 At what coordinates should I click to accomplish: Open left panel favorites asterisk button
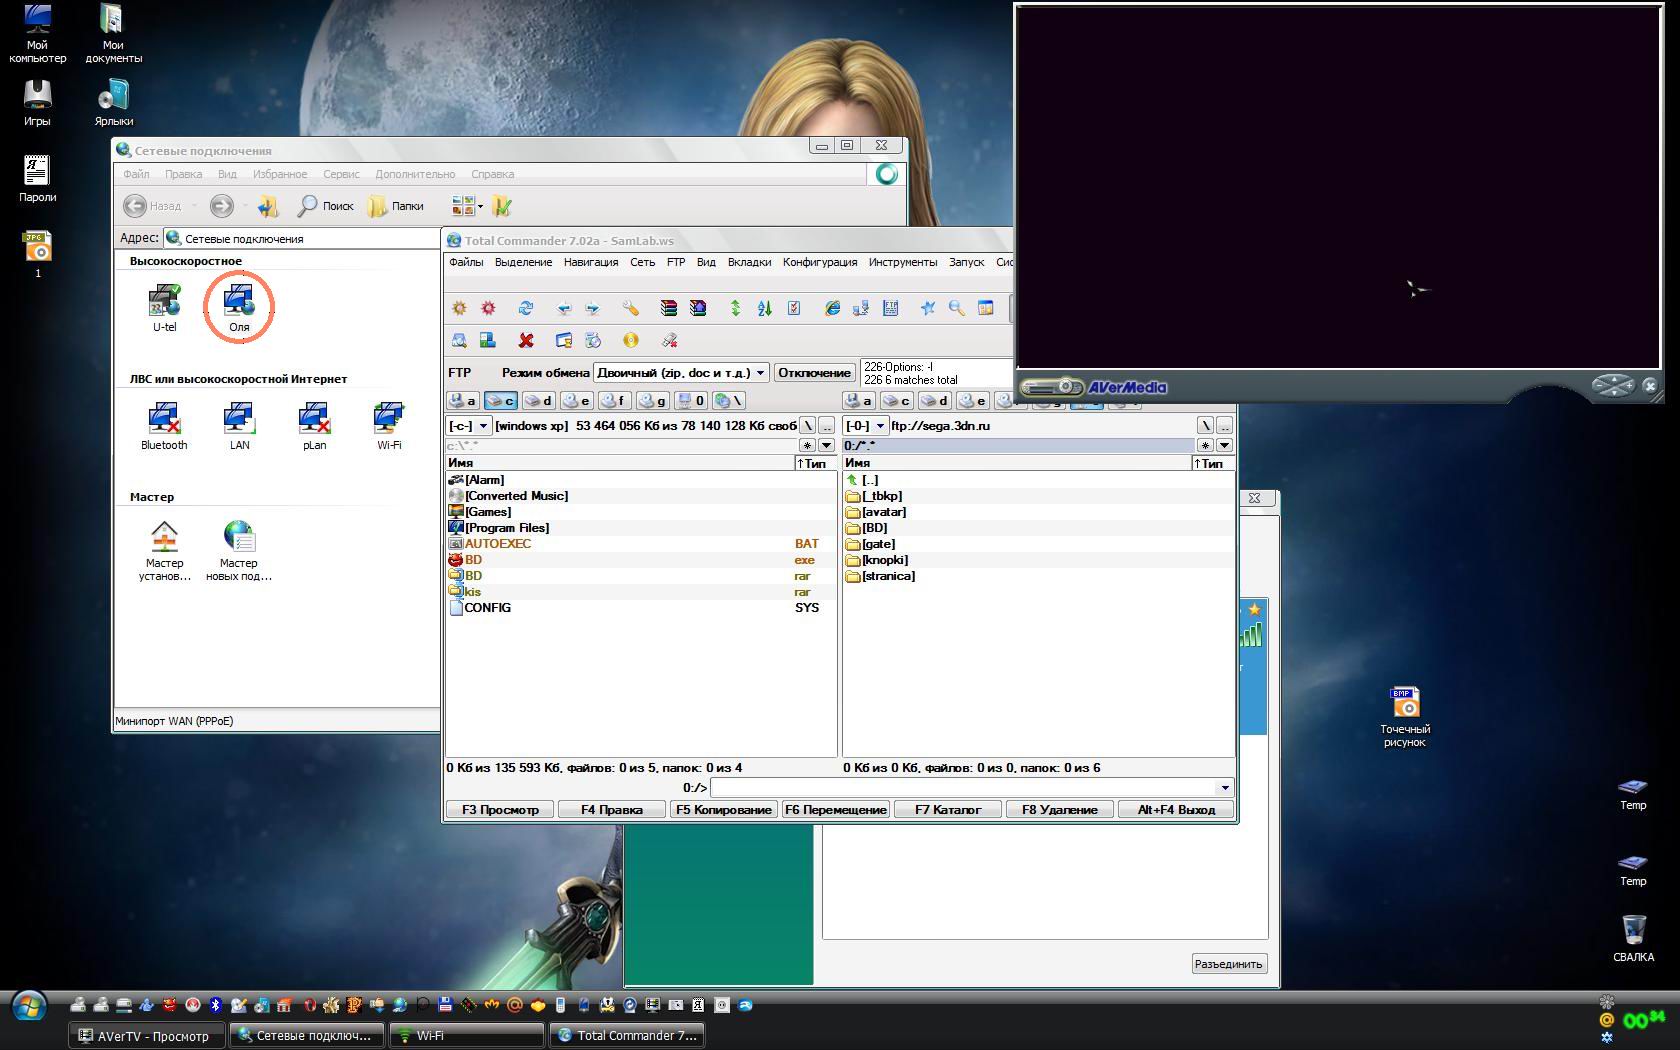[x=807, y=445]
